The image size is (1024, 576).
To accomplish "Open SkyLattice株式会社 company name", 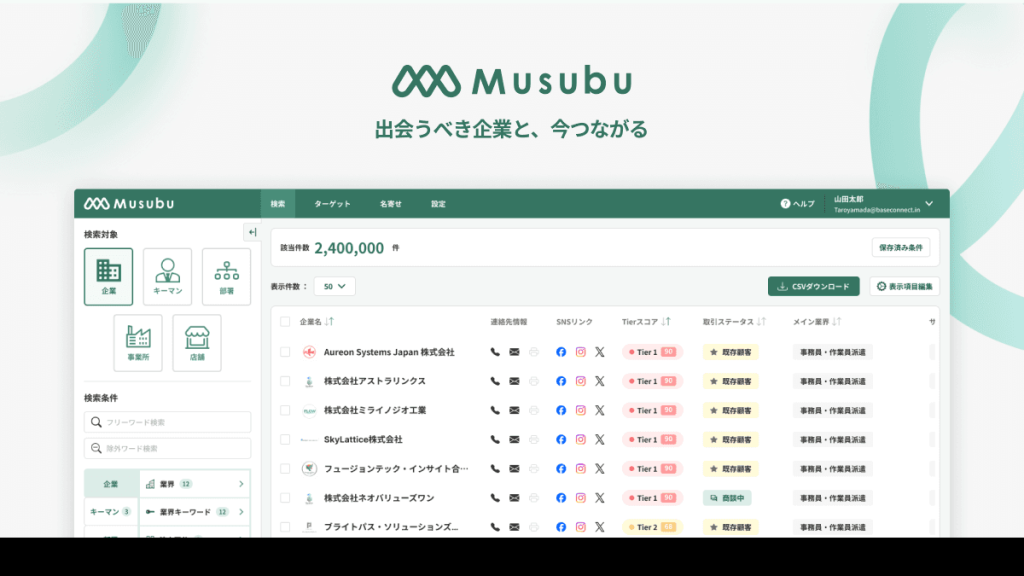I will point(363,440).
